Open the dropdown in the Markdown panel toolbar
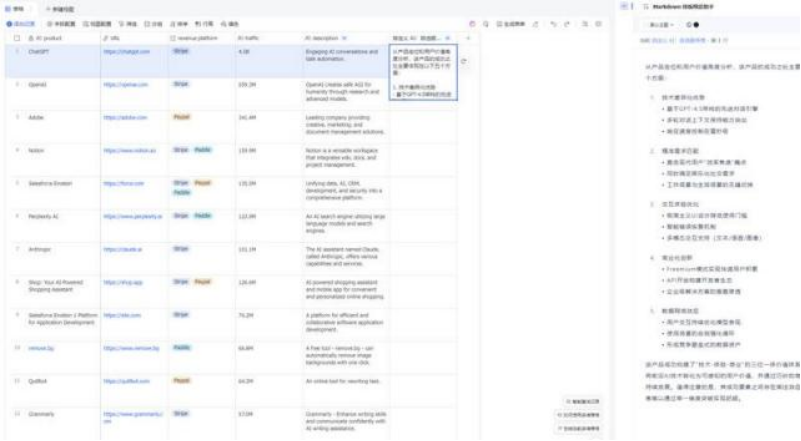 pyautogui.click(x=661, y=25)
